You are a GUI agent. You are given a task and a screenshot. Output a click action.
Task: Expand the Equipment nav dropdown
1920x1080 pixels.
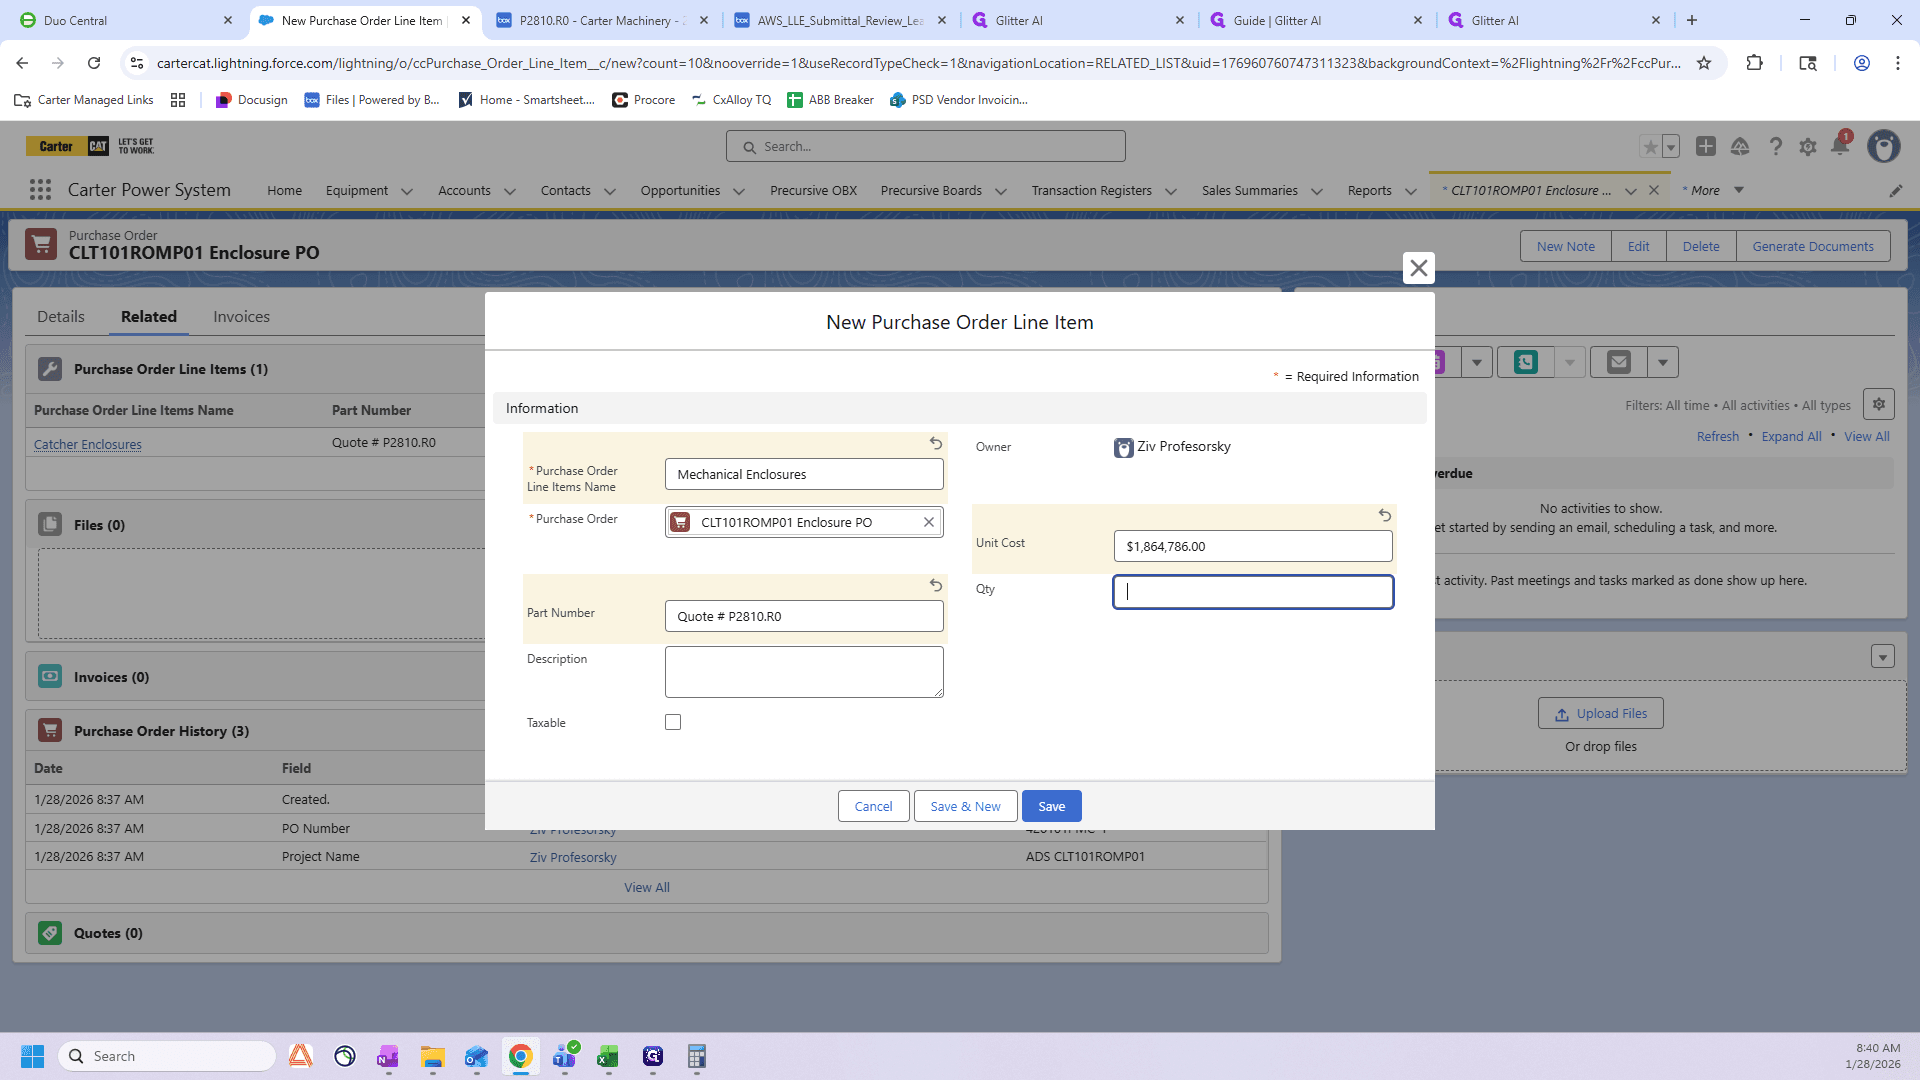407,191
